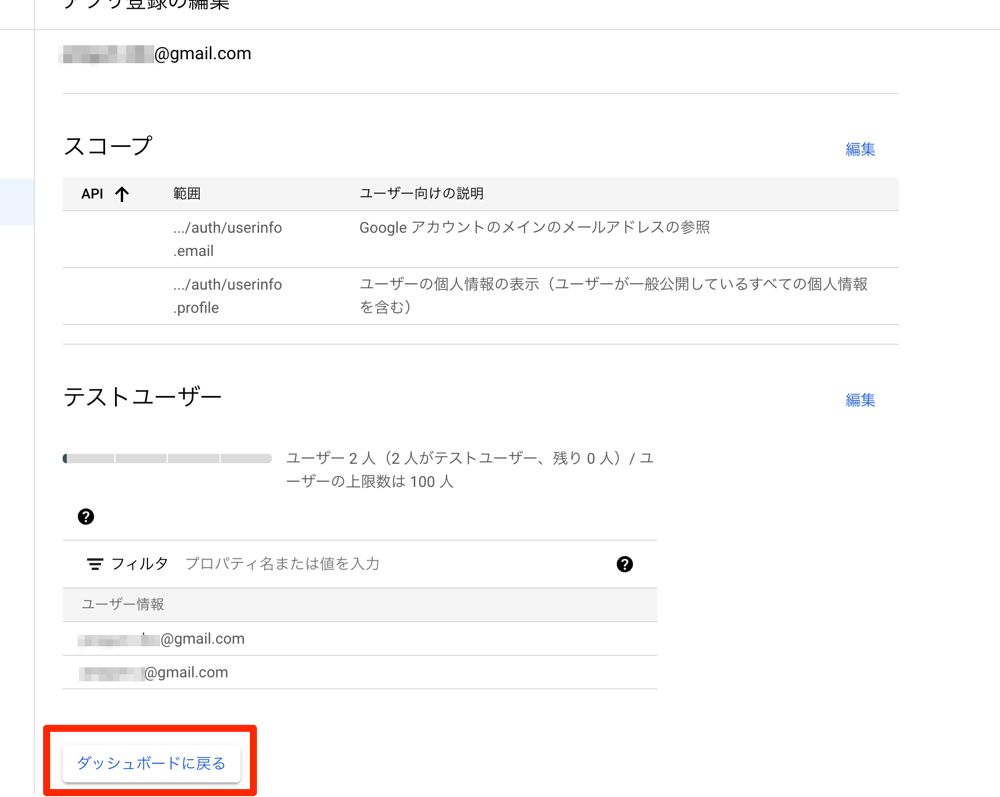
Task: Open the スコープ section's 編集 link
Action: 860,148
